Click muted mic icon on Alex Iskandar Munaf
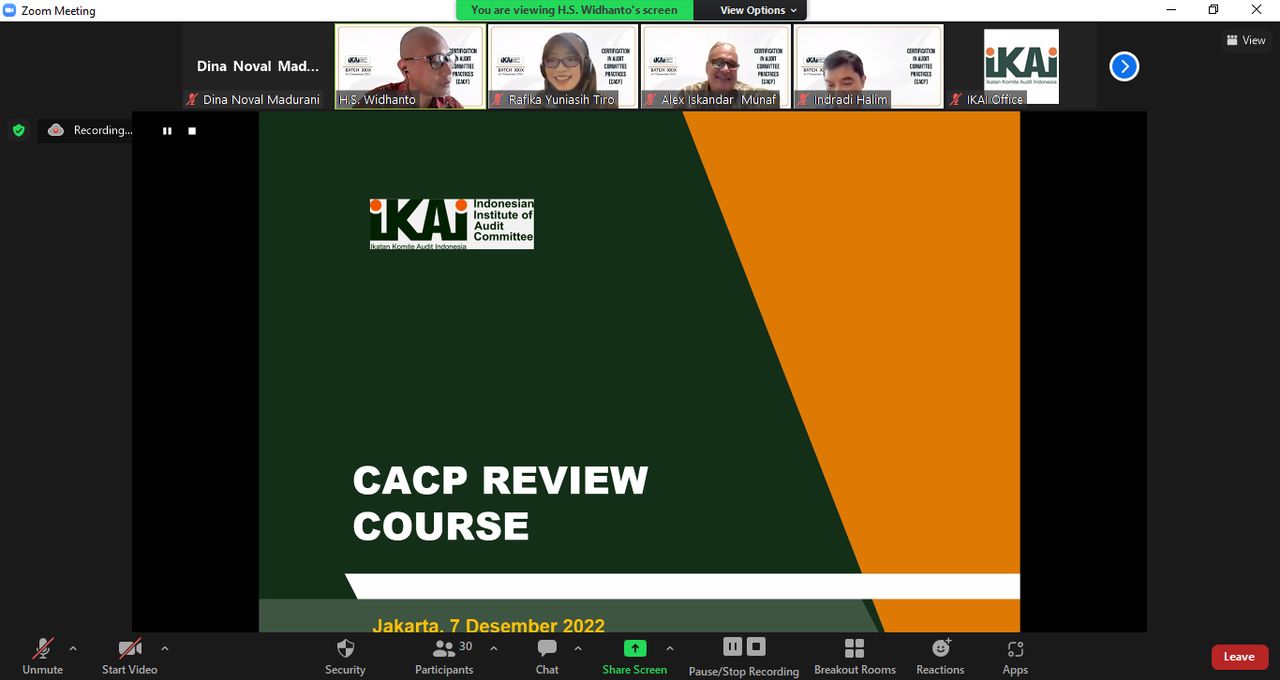Viewport: 1280px width, 680px height. [651, 100]
